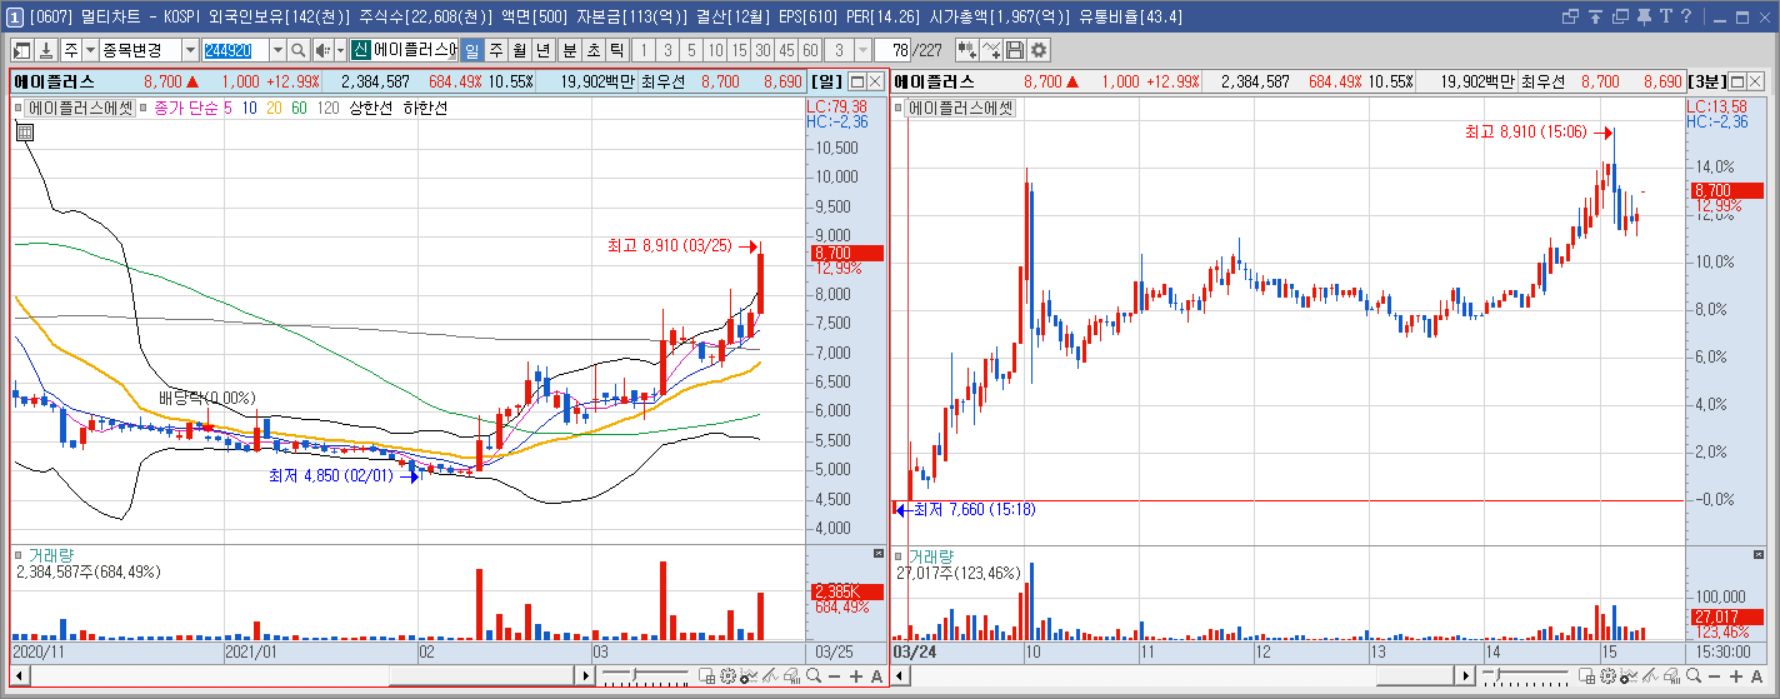
Task: Select the 틱 tick period button
Action: click(617, 50)
